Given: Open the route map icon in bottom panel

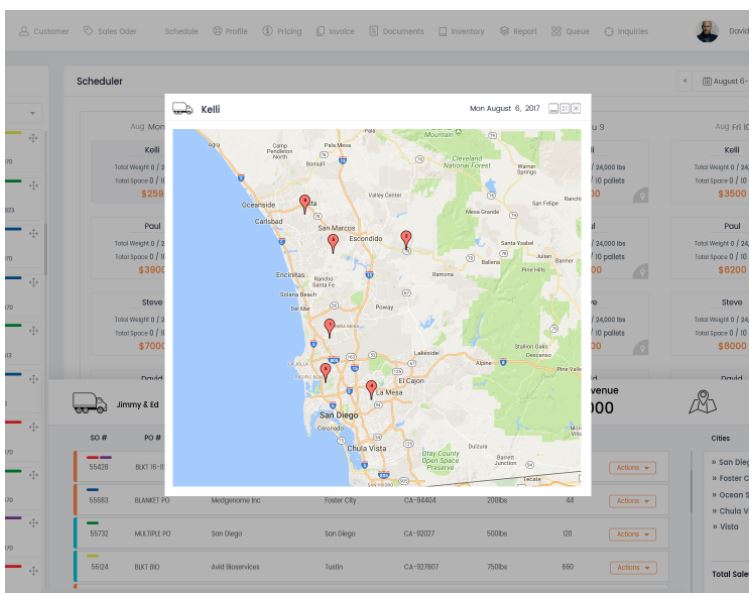Looking at the screenshot, I should pyautogui.click(x=703, y=401).
